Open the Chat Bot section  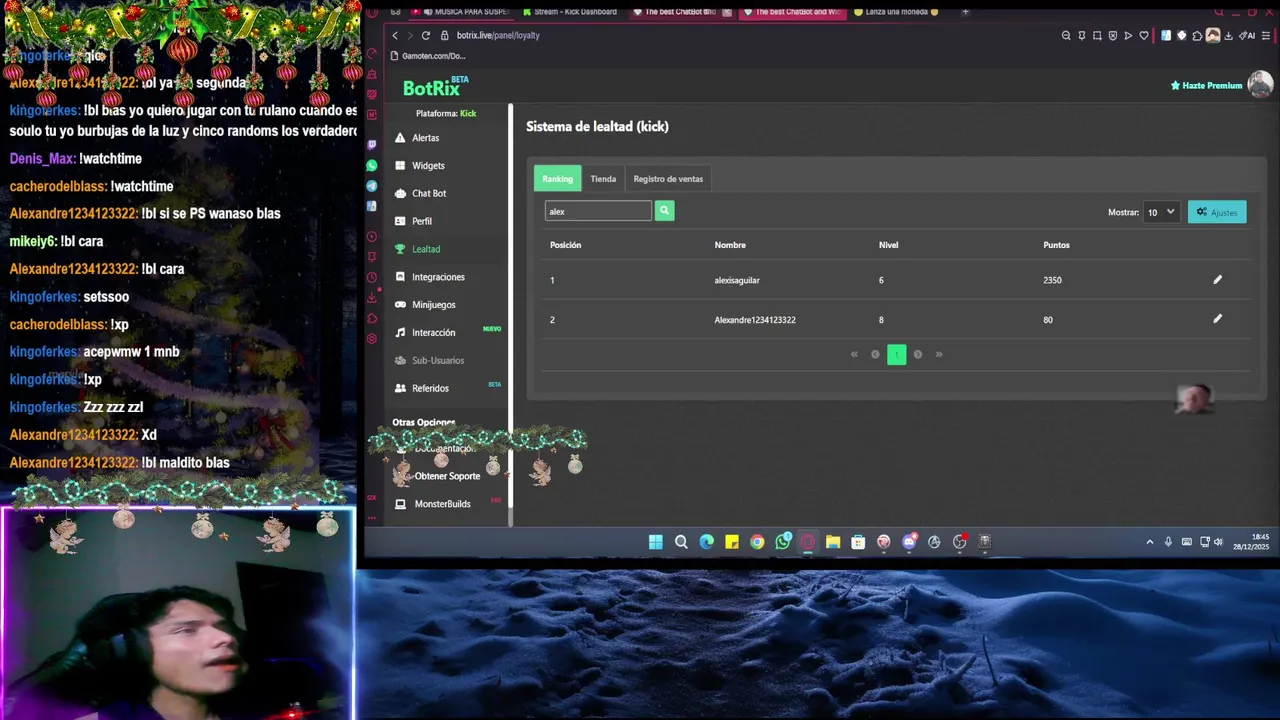pyautogui.click(x=420, y=193)
